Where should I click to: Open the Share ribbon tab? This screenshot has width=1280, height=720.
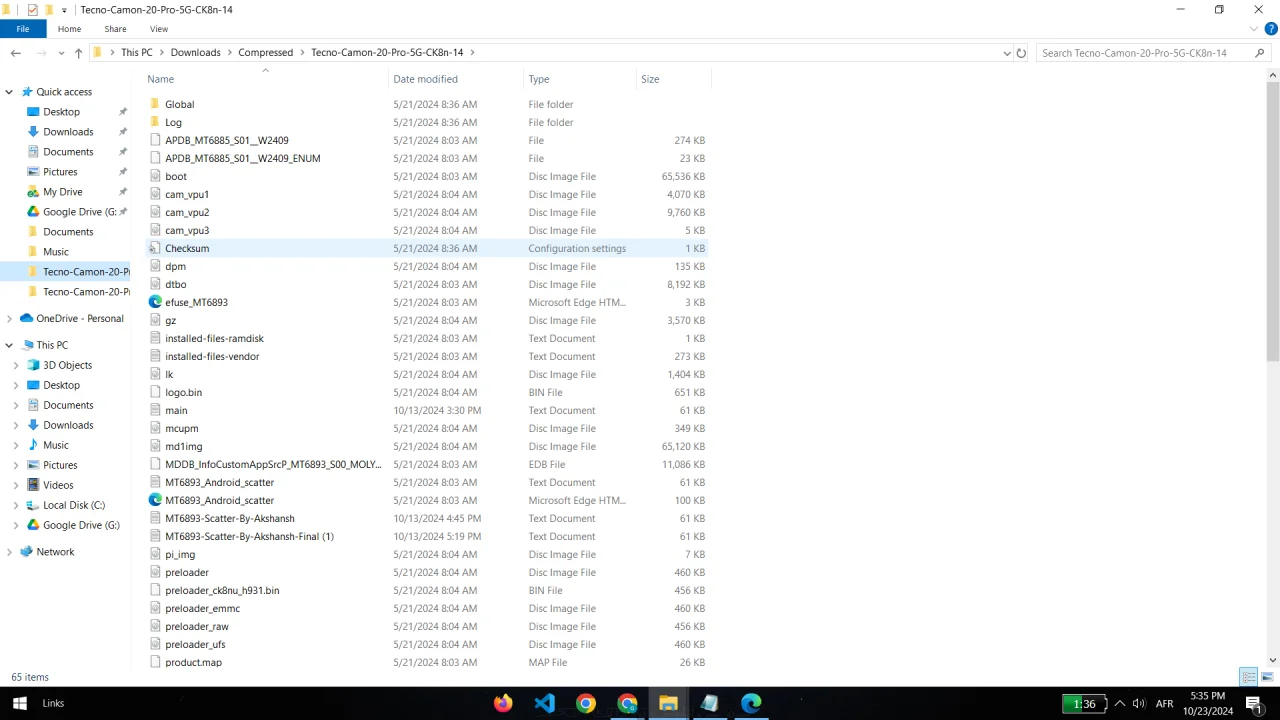click(x=115, y=29)
